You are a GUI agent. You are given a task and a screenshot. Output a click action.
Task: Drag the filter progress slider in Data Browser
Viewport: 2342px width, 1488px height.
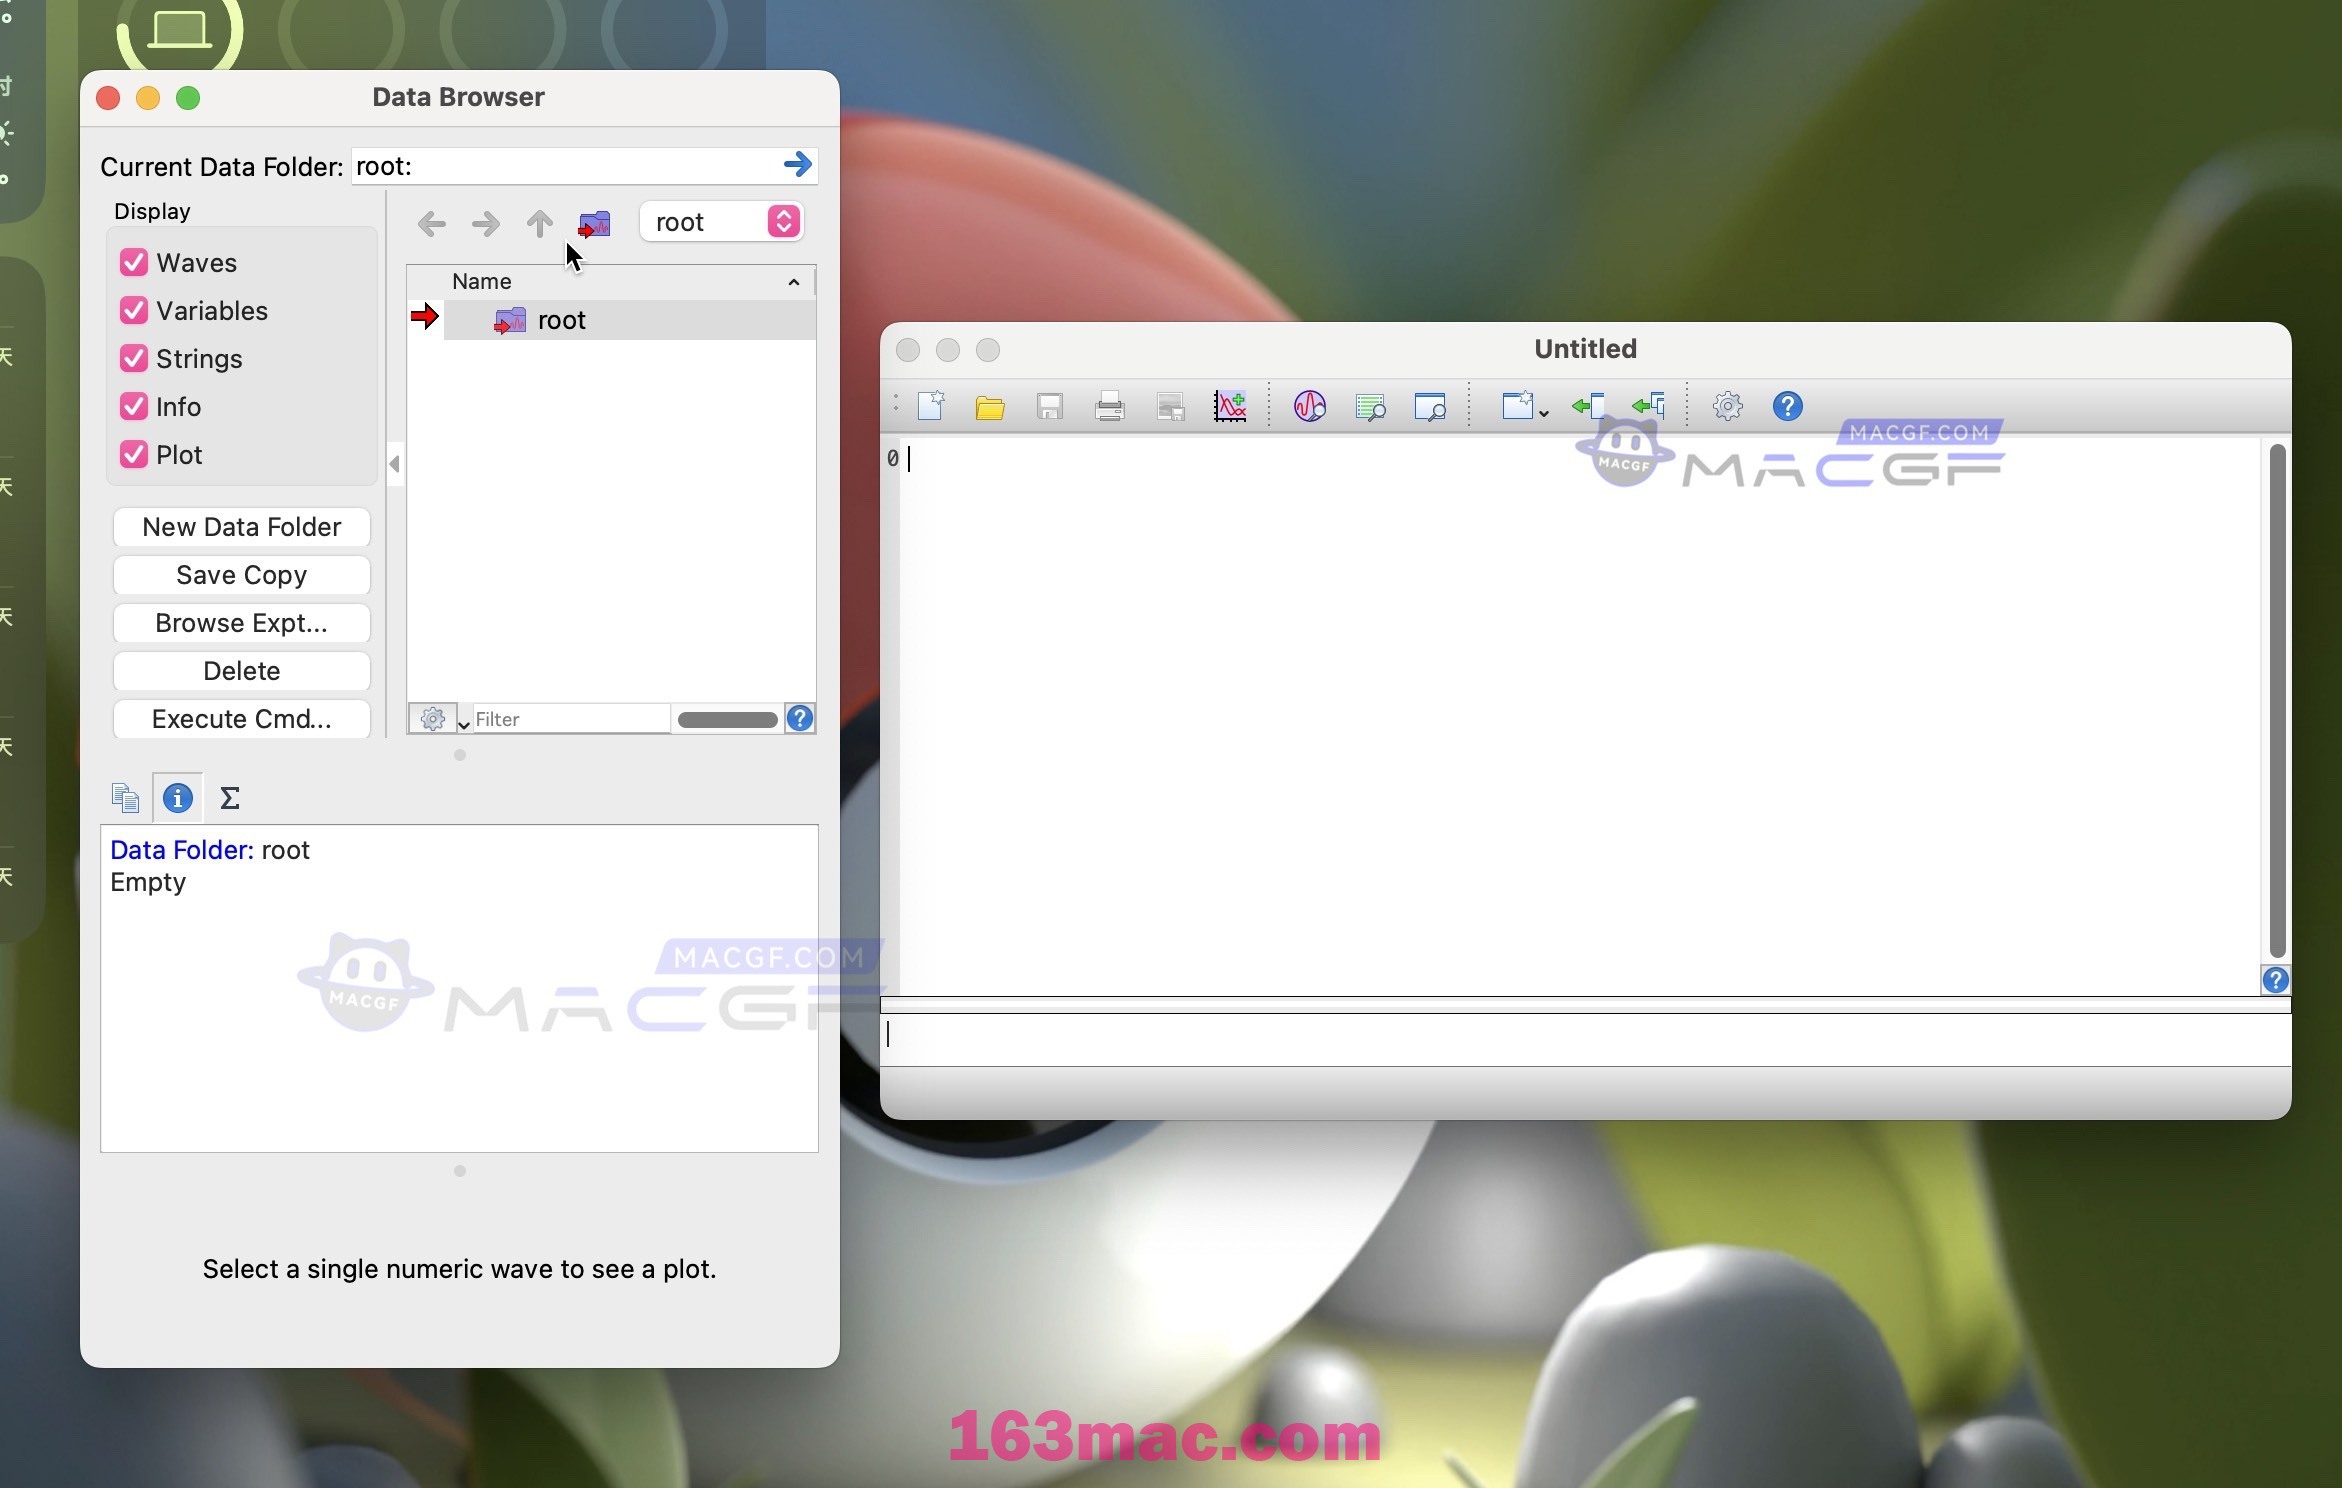click(x=727, y=718)
